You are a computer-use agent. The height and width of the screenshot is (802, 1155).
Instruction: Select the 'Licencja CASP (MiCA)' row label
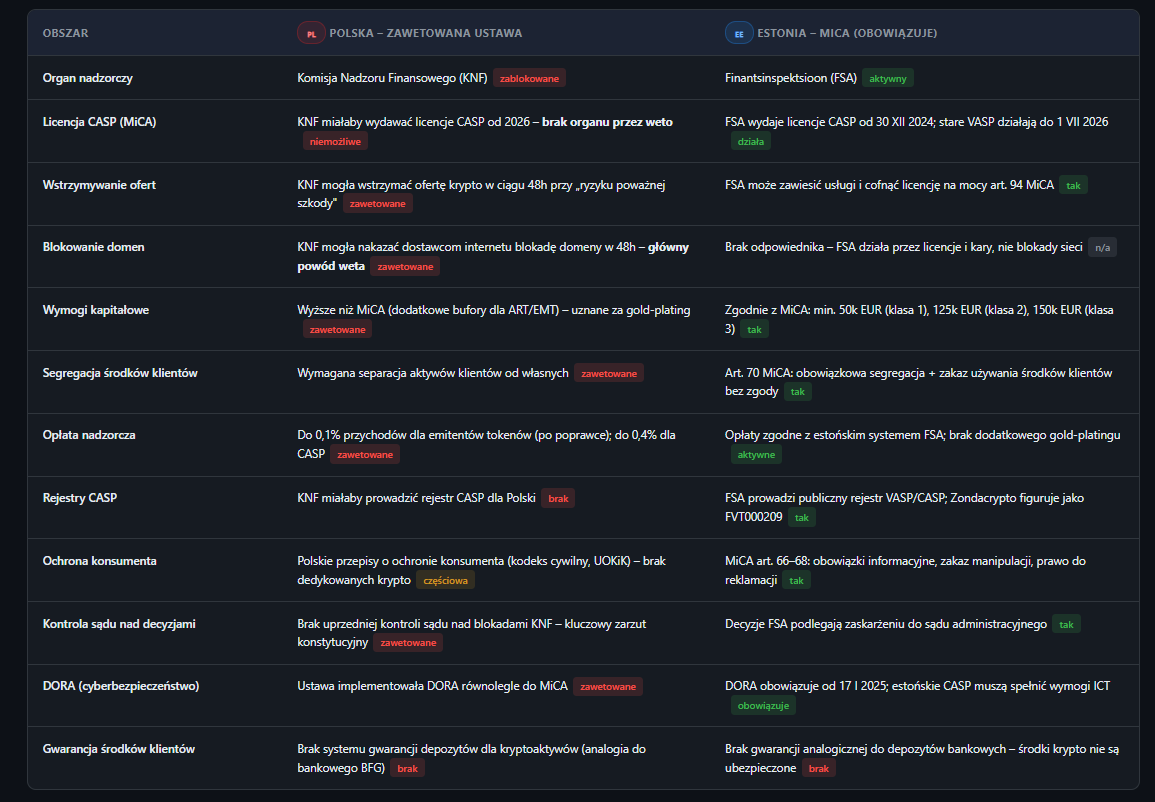coord(99,122)
